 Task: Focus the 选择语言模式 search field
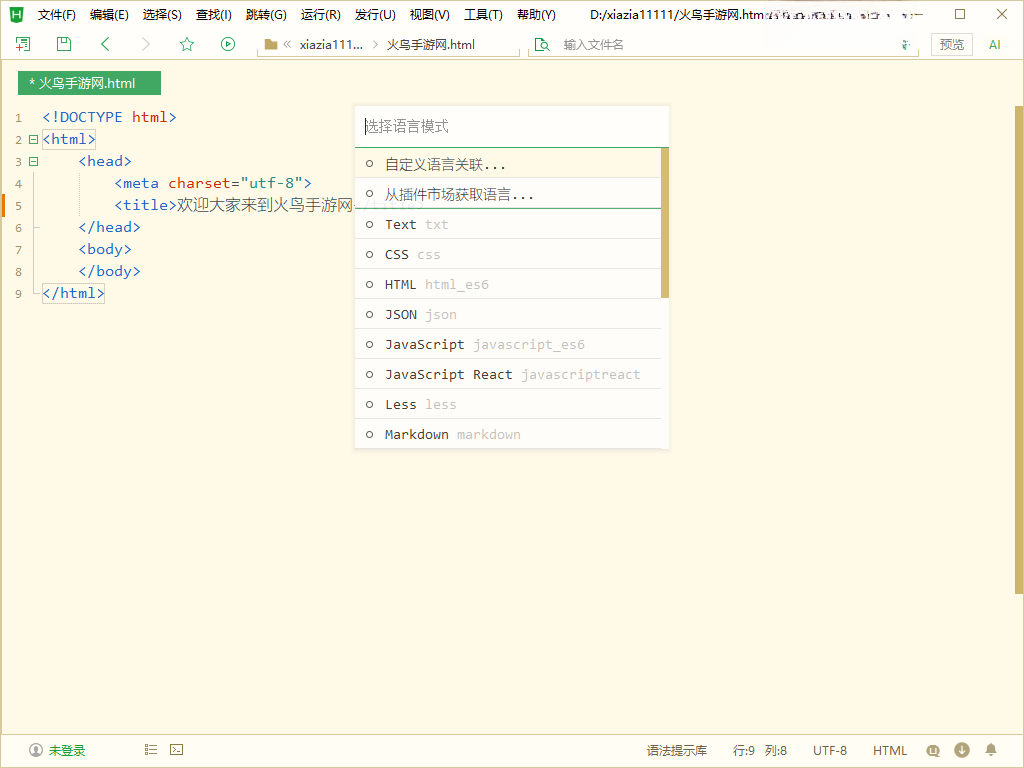(x=512, y=126)
